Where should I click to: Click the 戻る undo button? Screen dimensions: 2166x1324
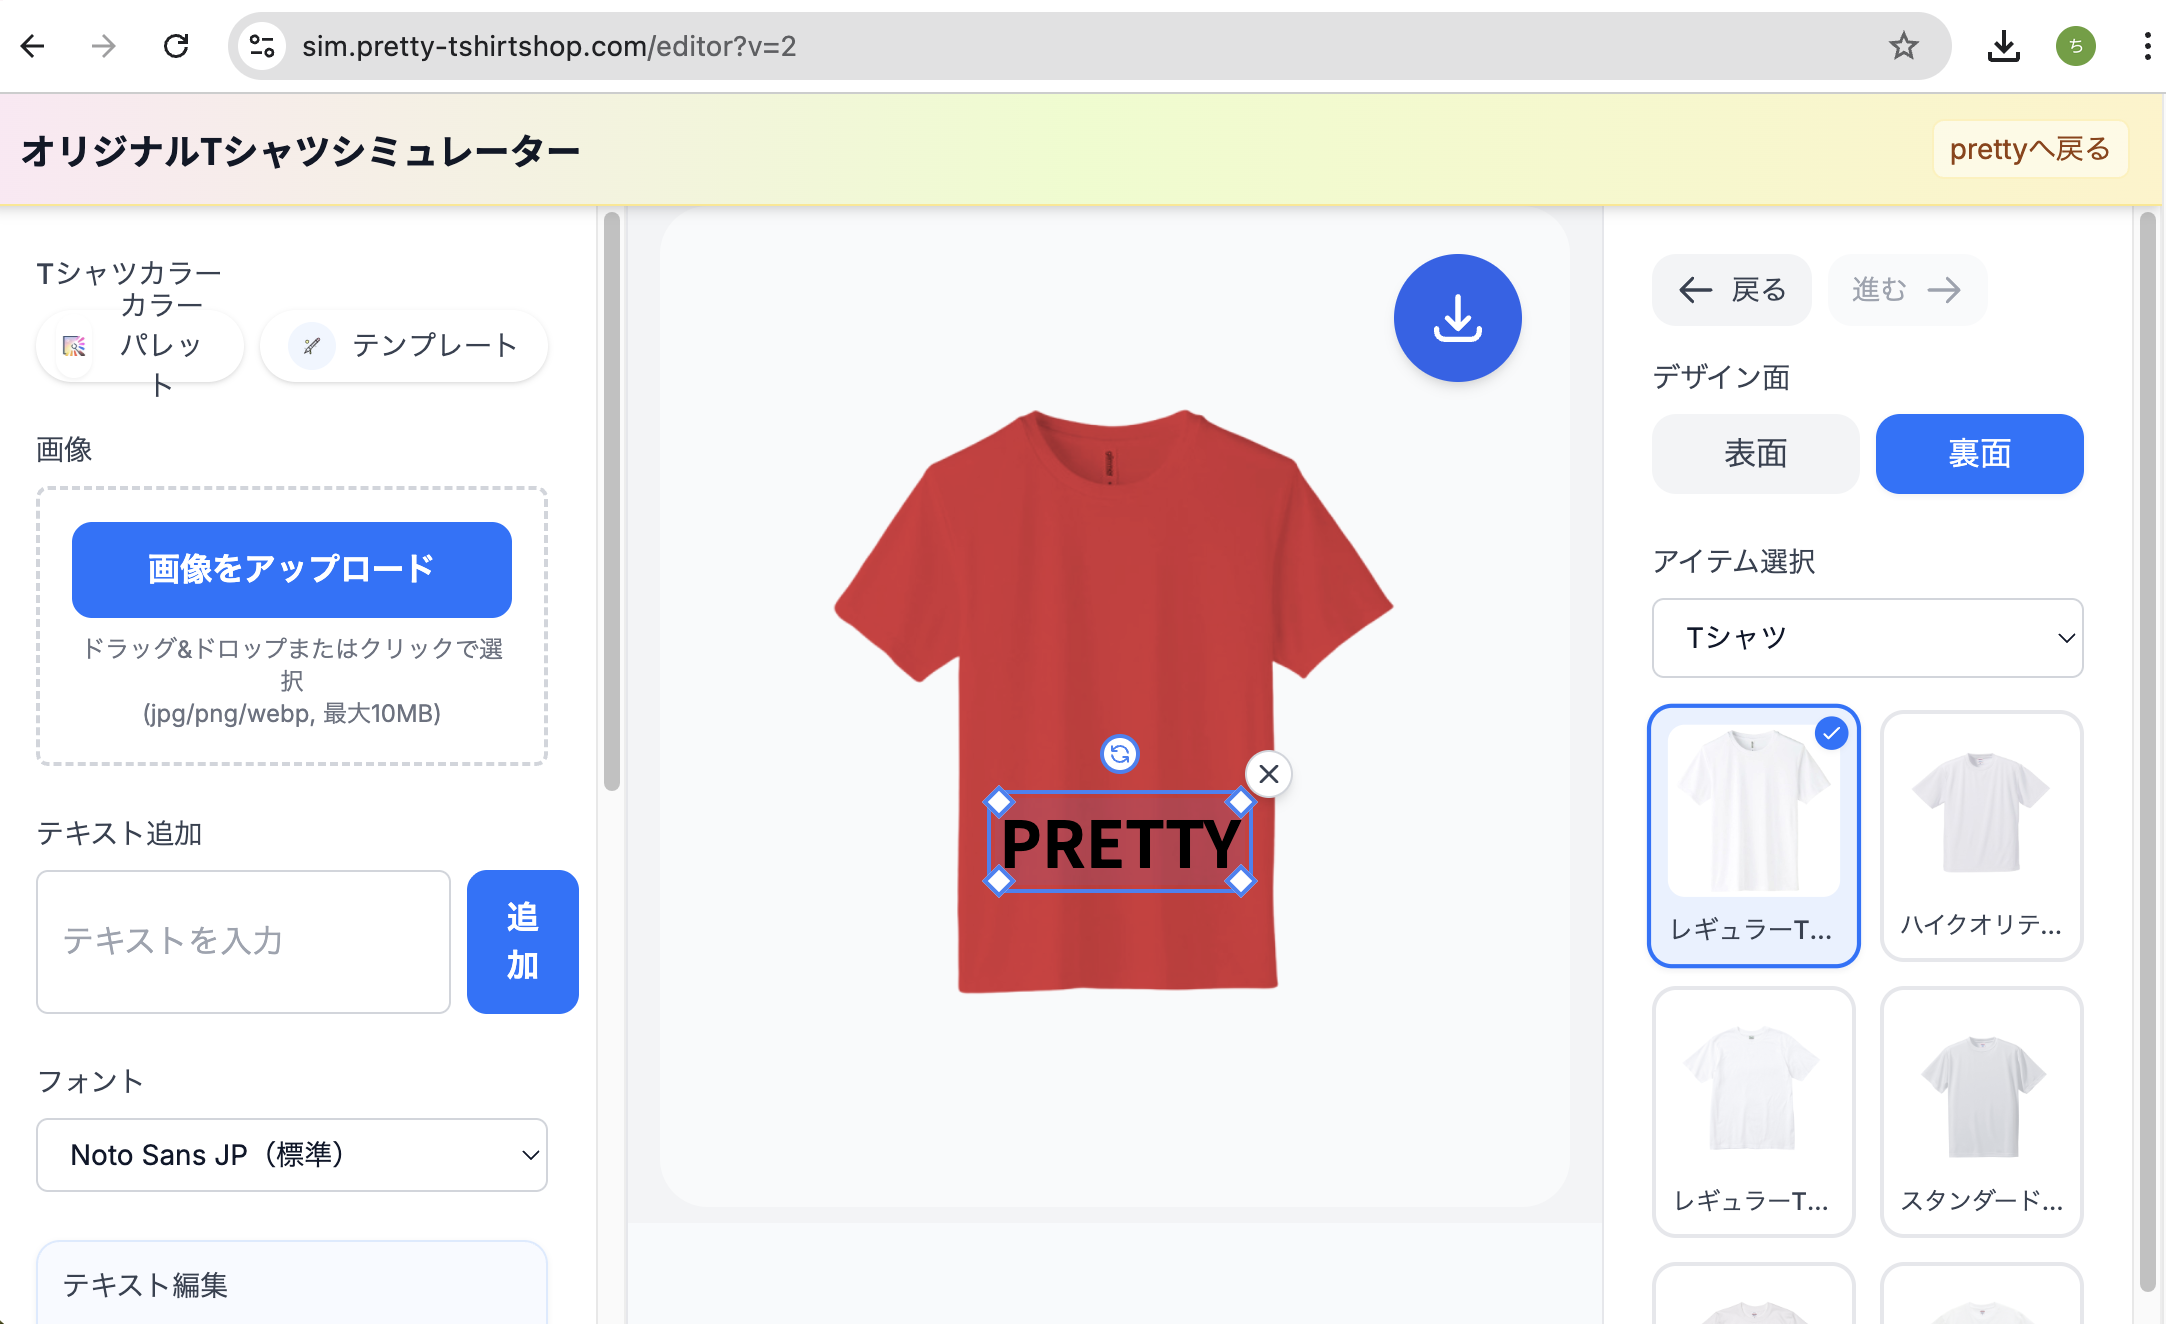pos(1731,290)
